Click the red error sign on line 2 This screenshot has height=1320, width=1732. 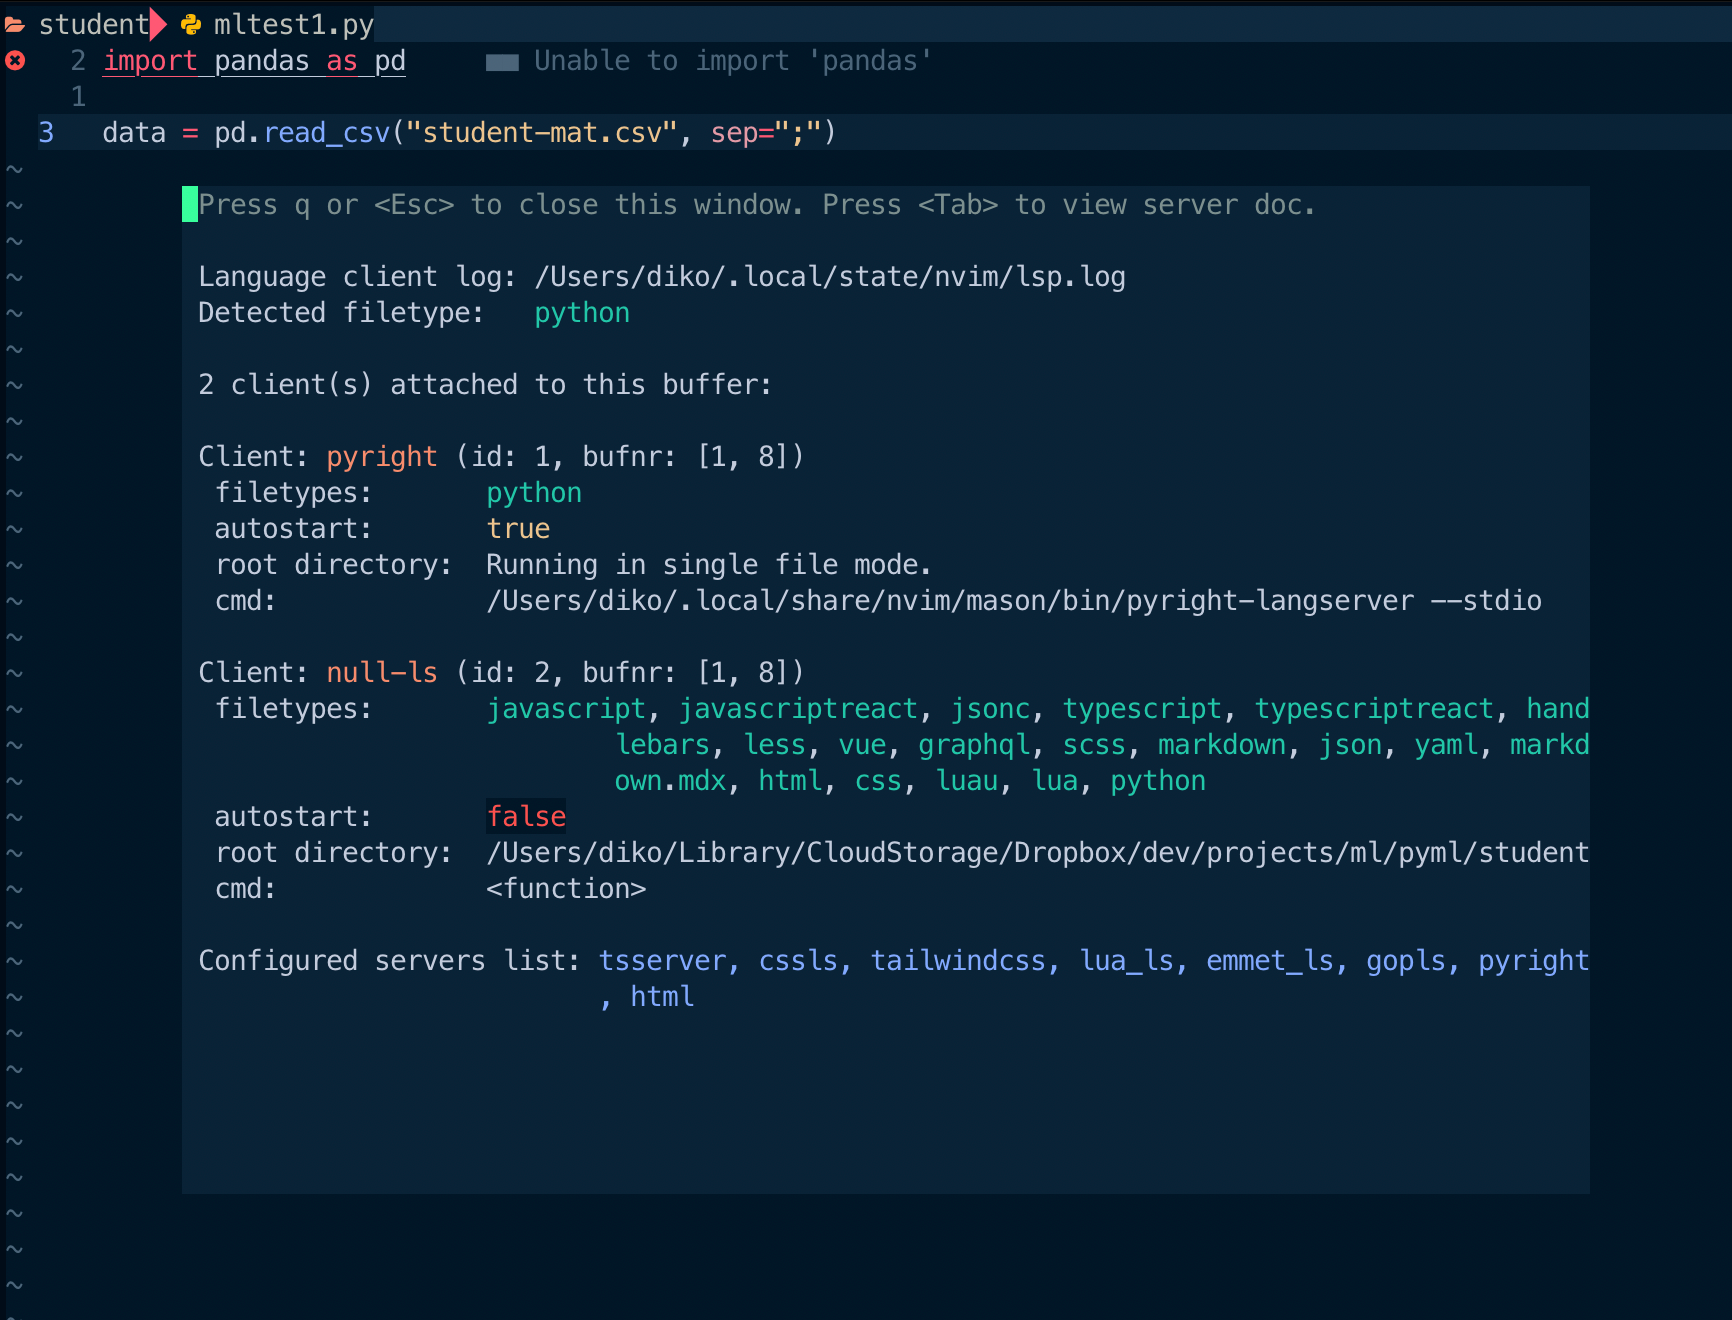15,61
